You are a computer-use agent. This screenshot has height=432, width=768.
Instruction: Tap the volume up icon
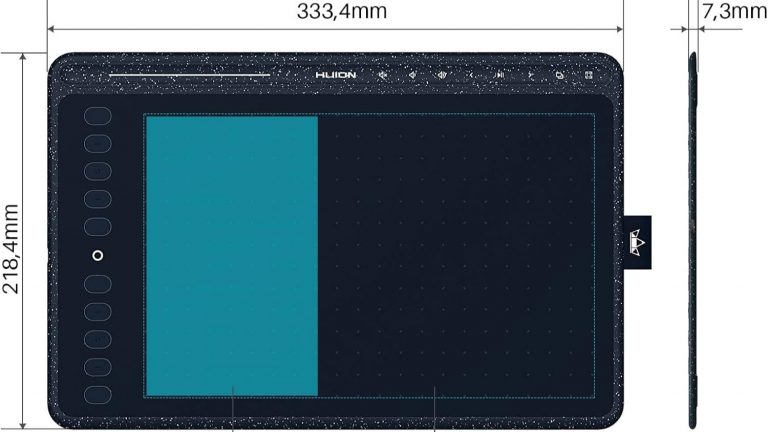pos(442,75)
